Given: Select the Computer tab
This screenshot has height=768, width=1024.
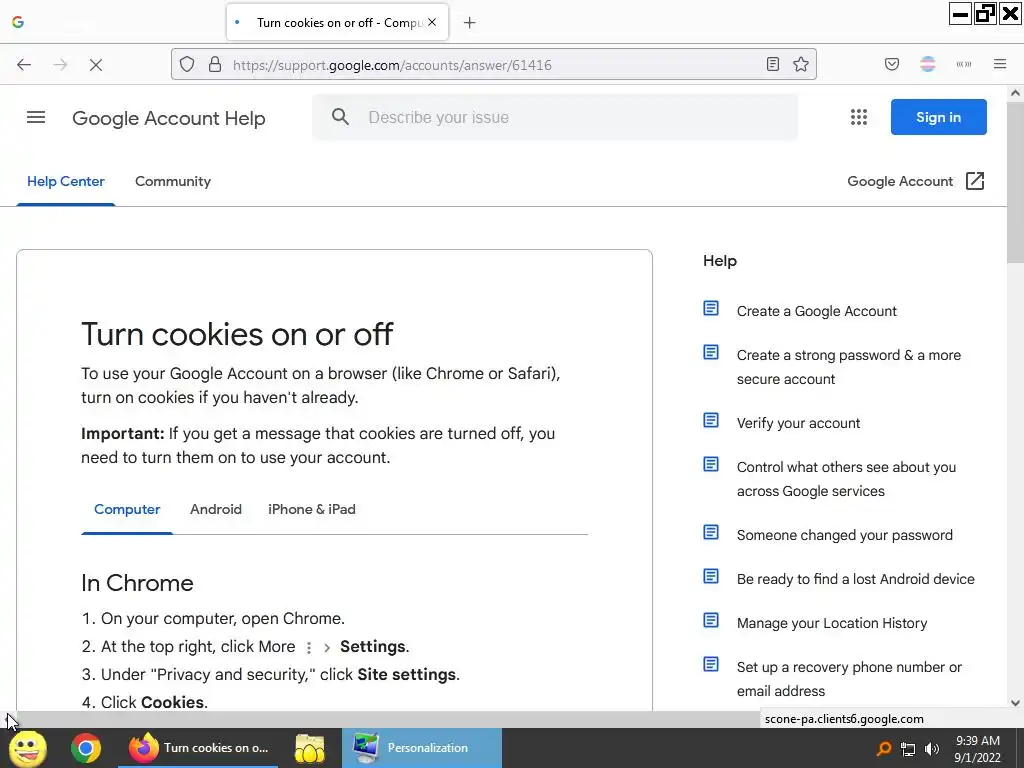Looking at the screenshot, I should click(x=127, y=509).
